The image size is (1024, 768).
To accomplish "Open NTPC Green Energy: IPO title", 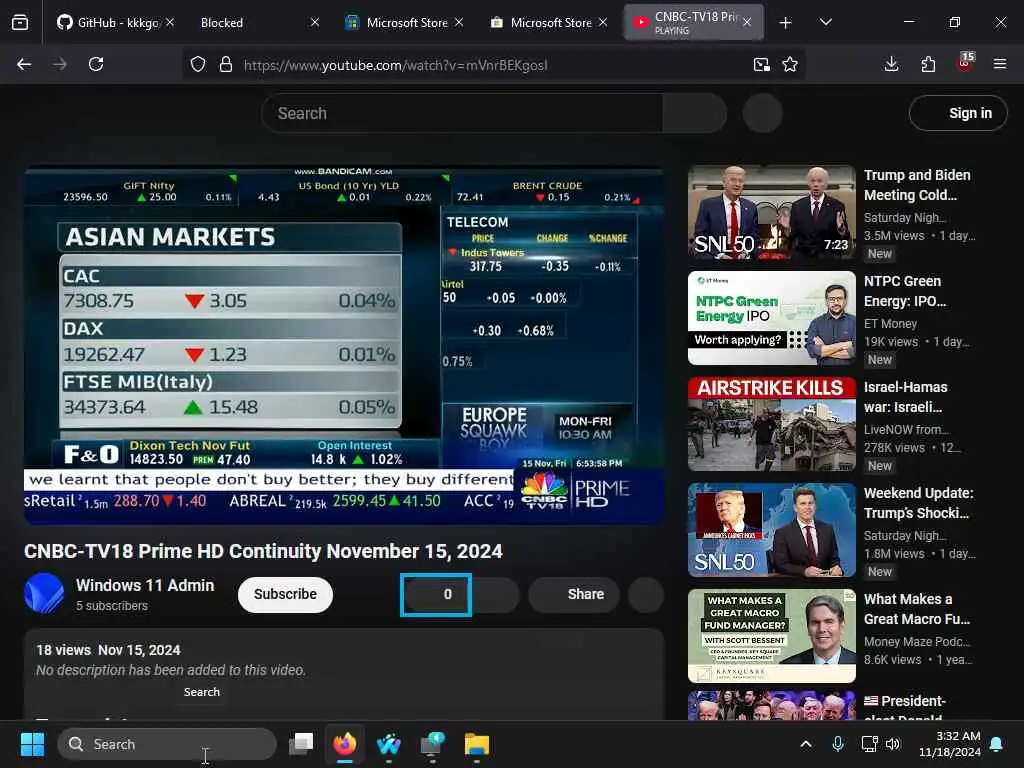I will (x=904, y=291).
